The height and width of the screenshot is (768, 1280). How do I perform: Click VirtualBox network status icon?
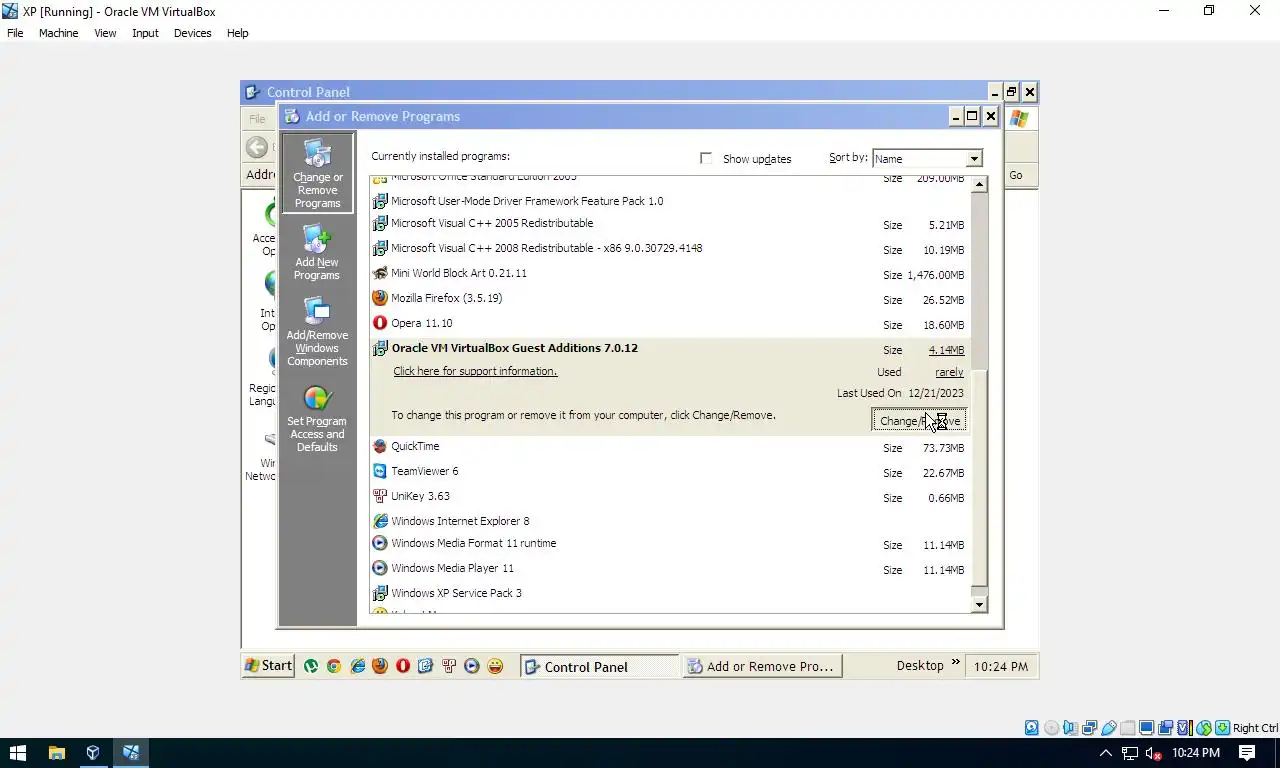click(1090, 728)
